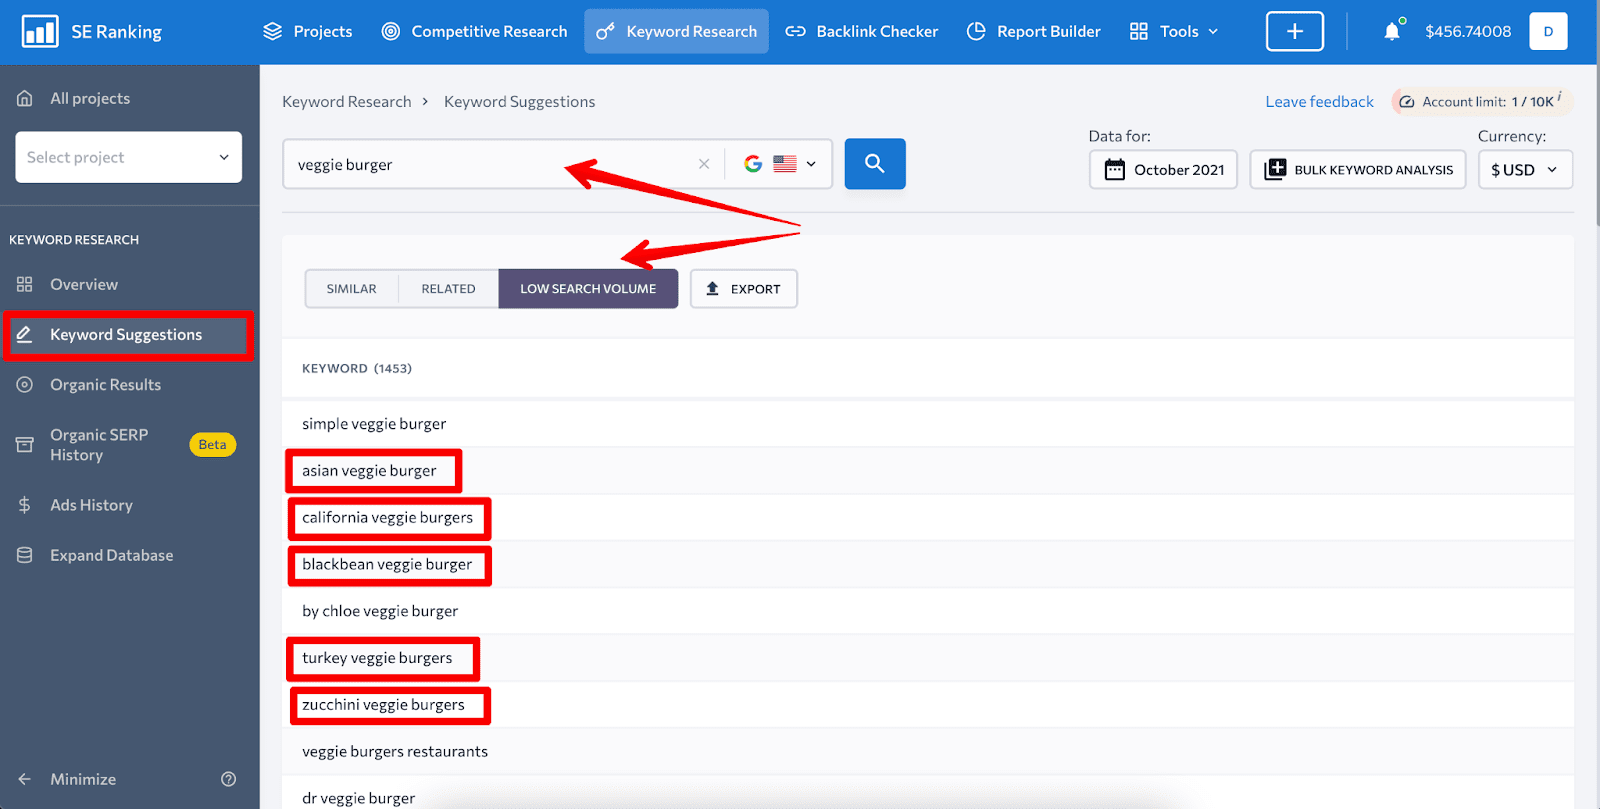Image resolution: width=1600 pixels, height=809 pixels.
Task: Click the Beta badge beside Organic SERP History
Action: [213, 445]
